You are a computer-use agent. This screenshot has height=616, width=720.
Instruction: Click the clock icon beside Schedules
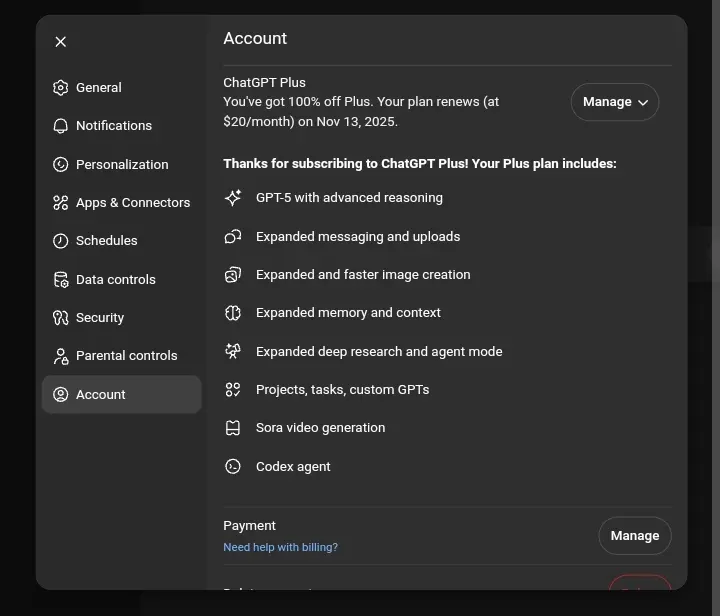coord(61,241)
